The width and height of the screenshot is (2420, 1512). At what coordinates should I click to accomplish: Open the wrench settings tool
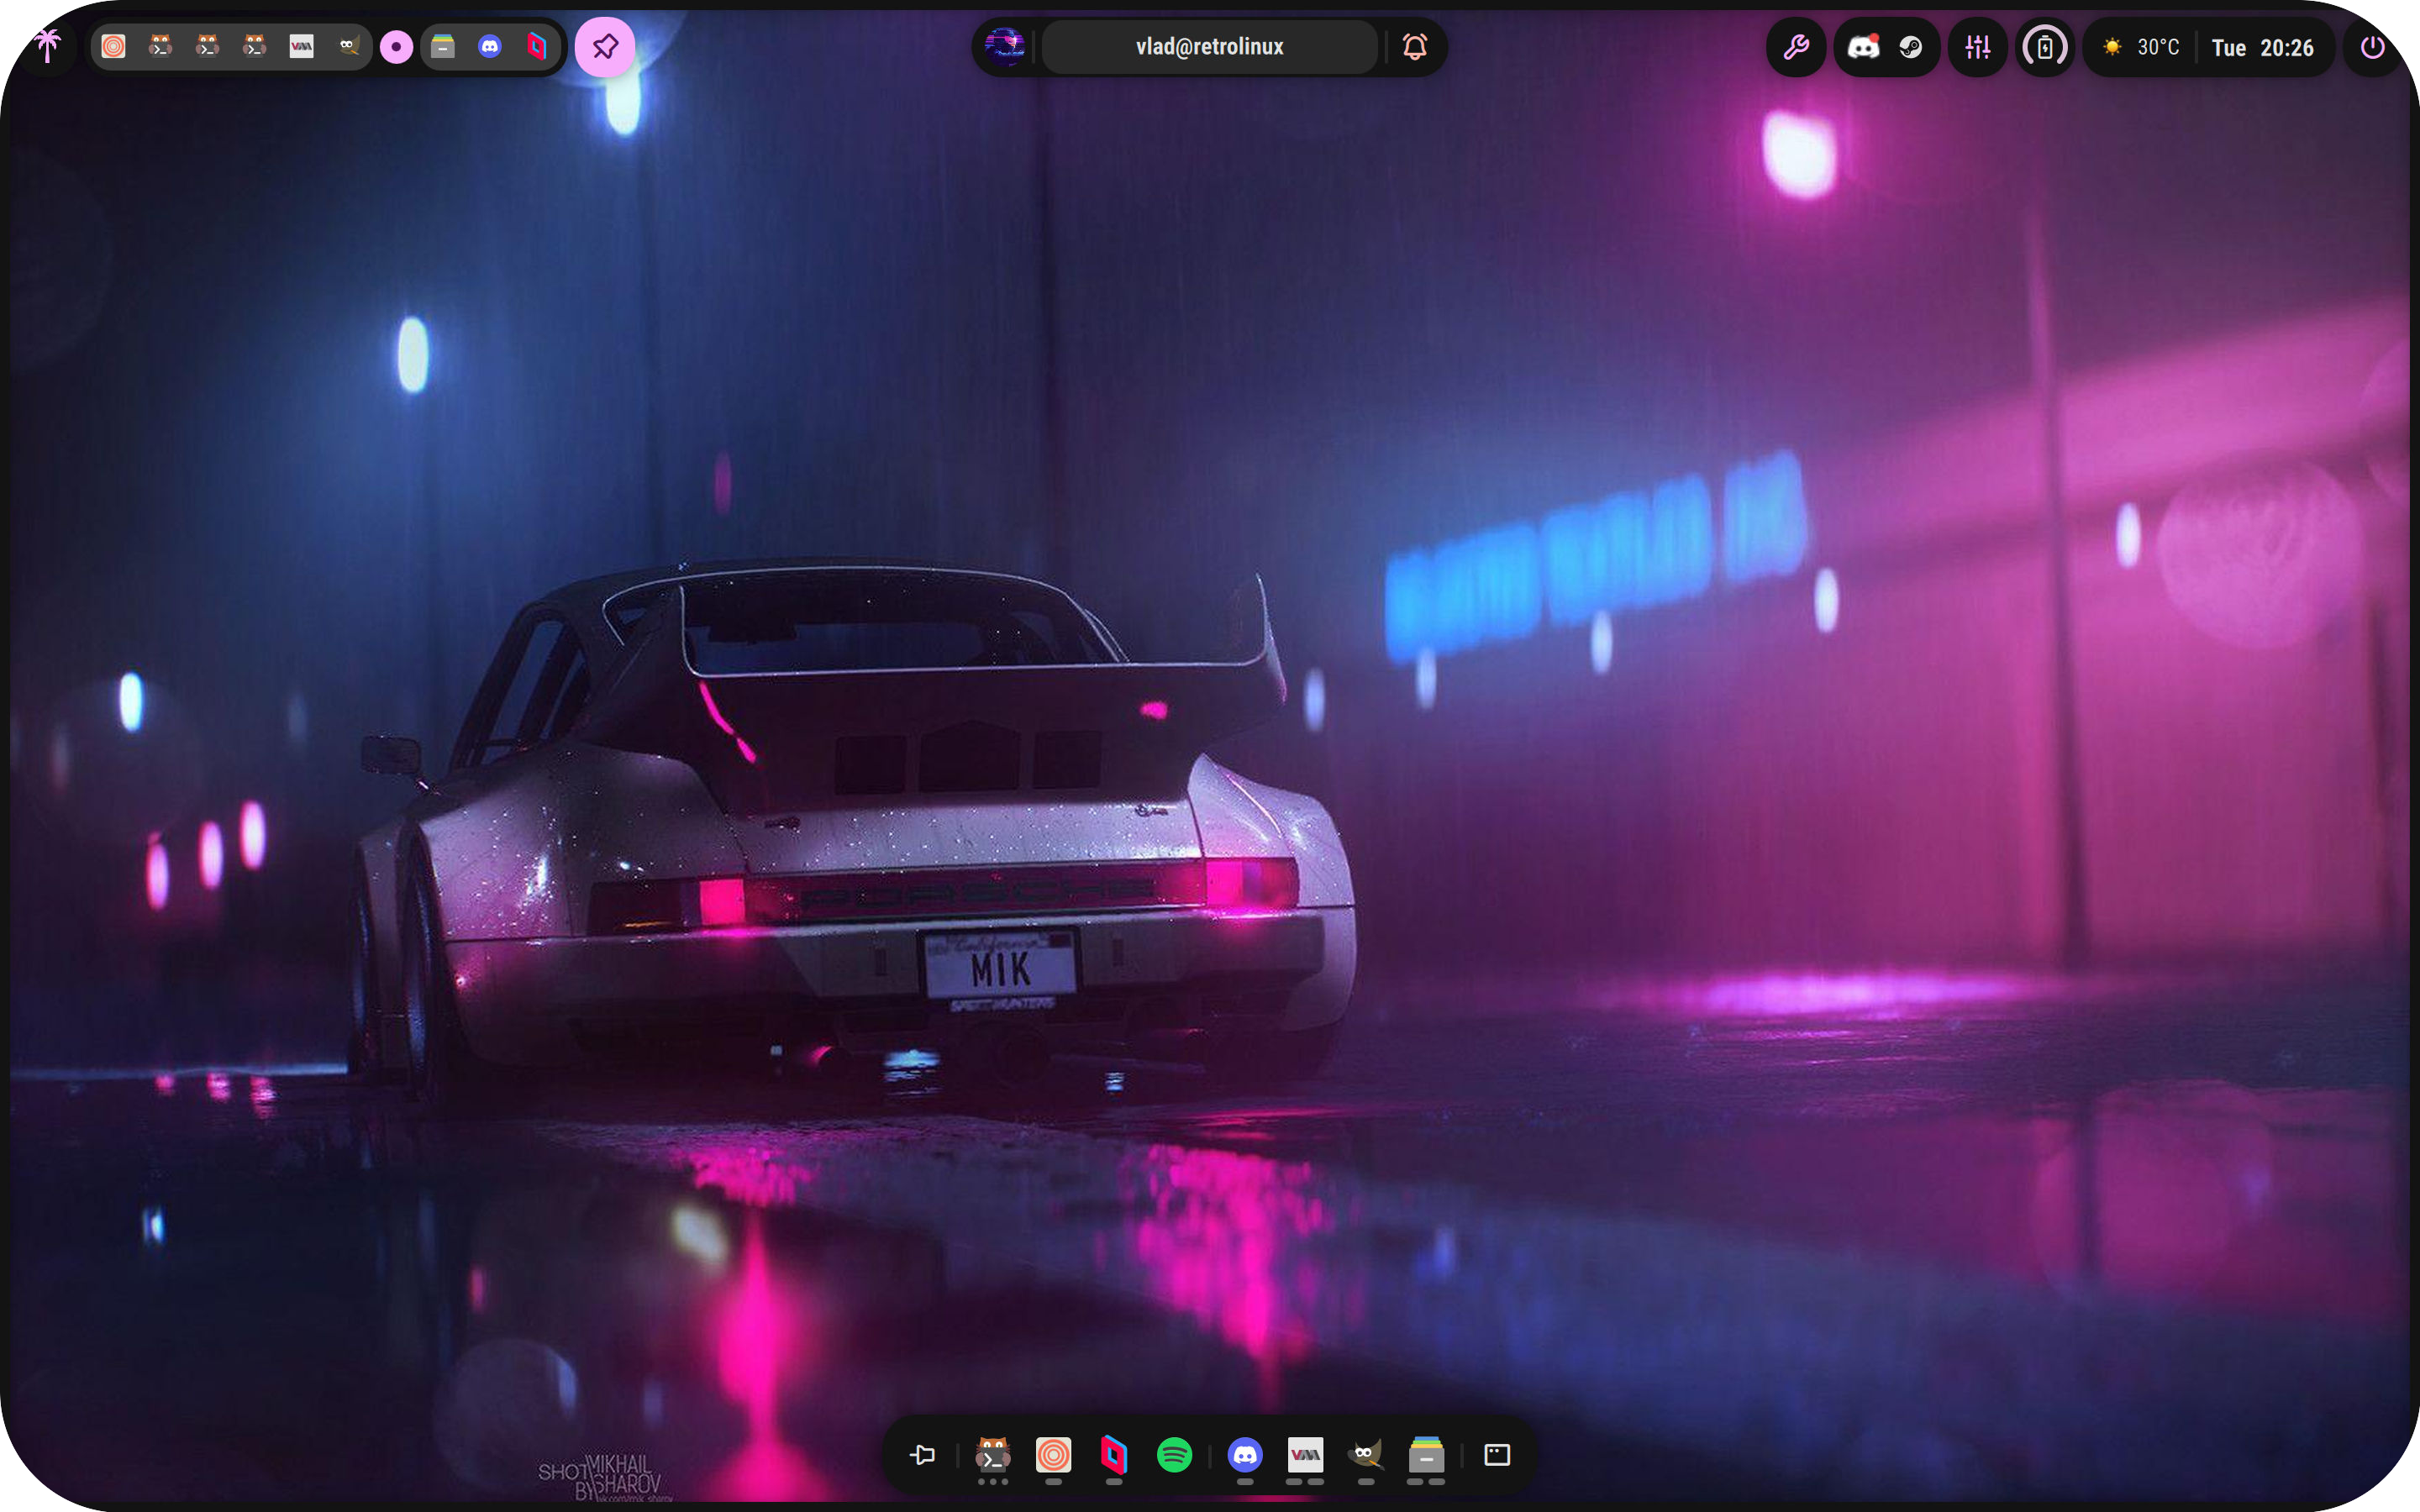pyautogui.click(x=1796, y=46)
